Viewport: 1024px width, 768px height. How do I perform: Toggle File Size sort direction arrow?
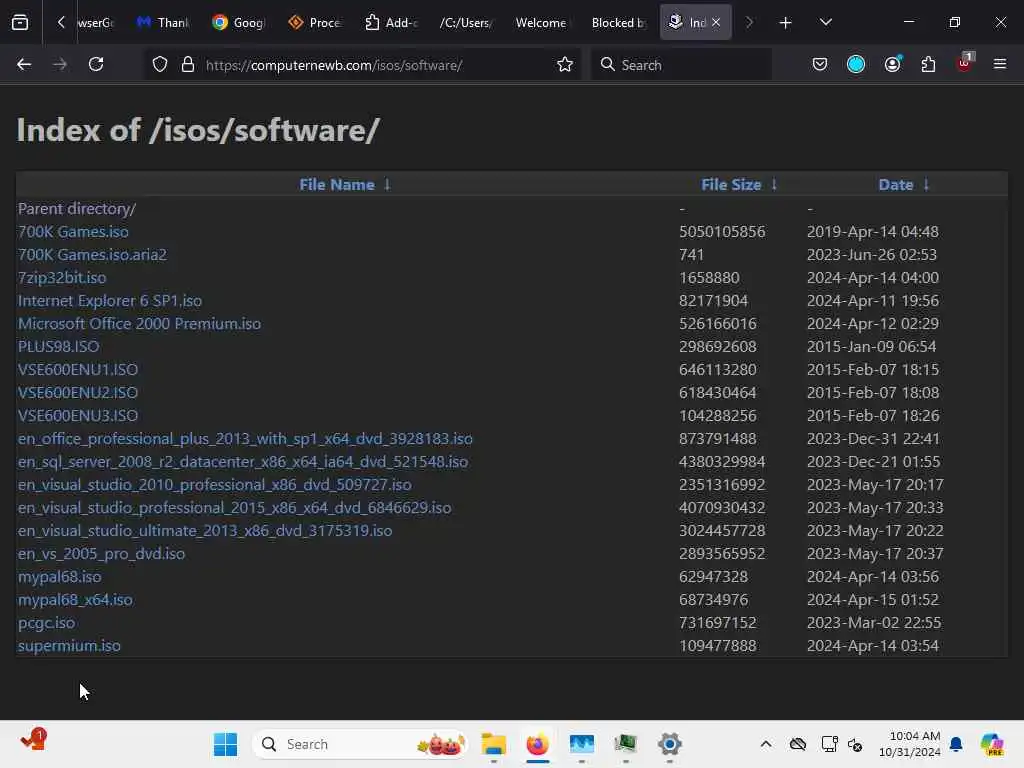[774, 185]
